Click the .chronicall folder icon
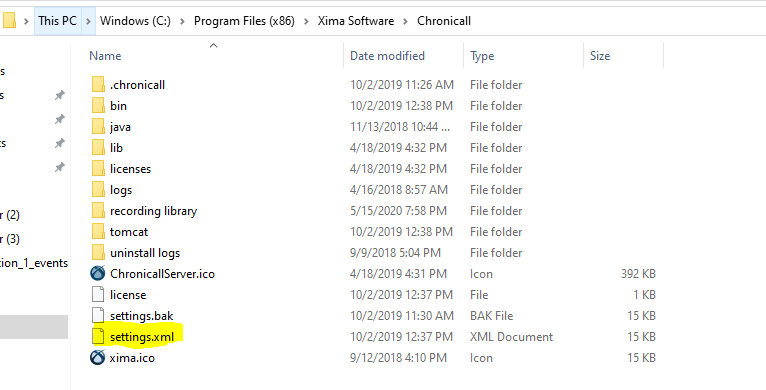Viewport: 766px width, 390px height. (x=98, y=85)
